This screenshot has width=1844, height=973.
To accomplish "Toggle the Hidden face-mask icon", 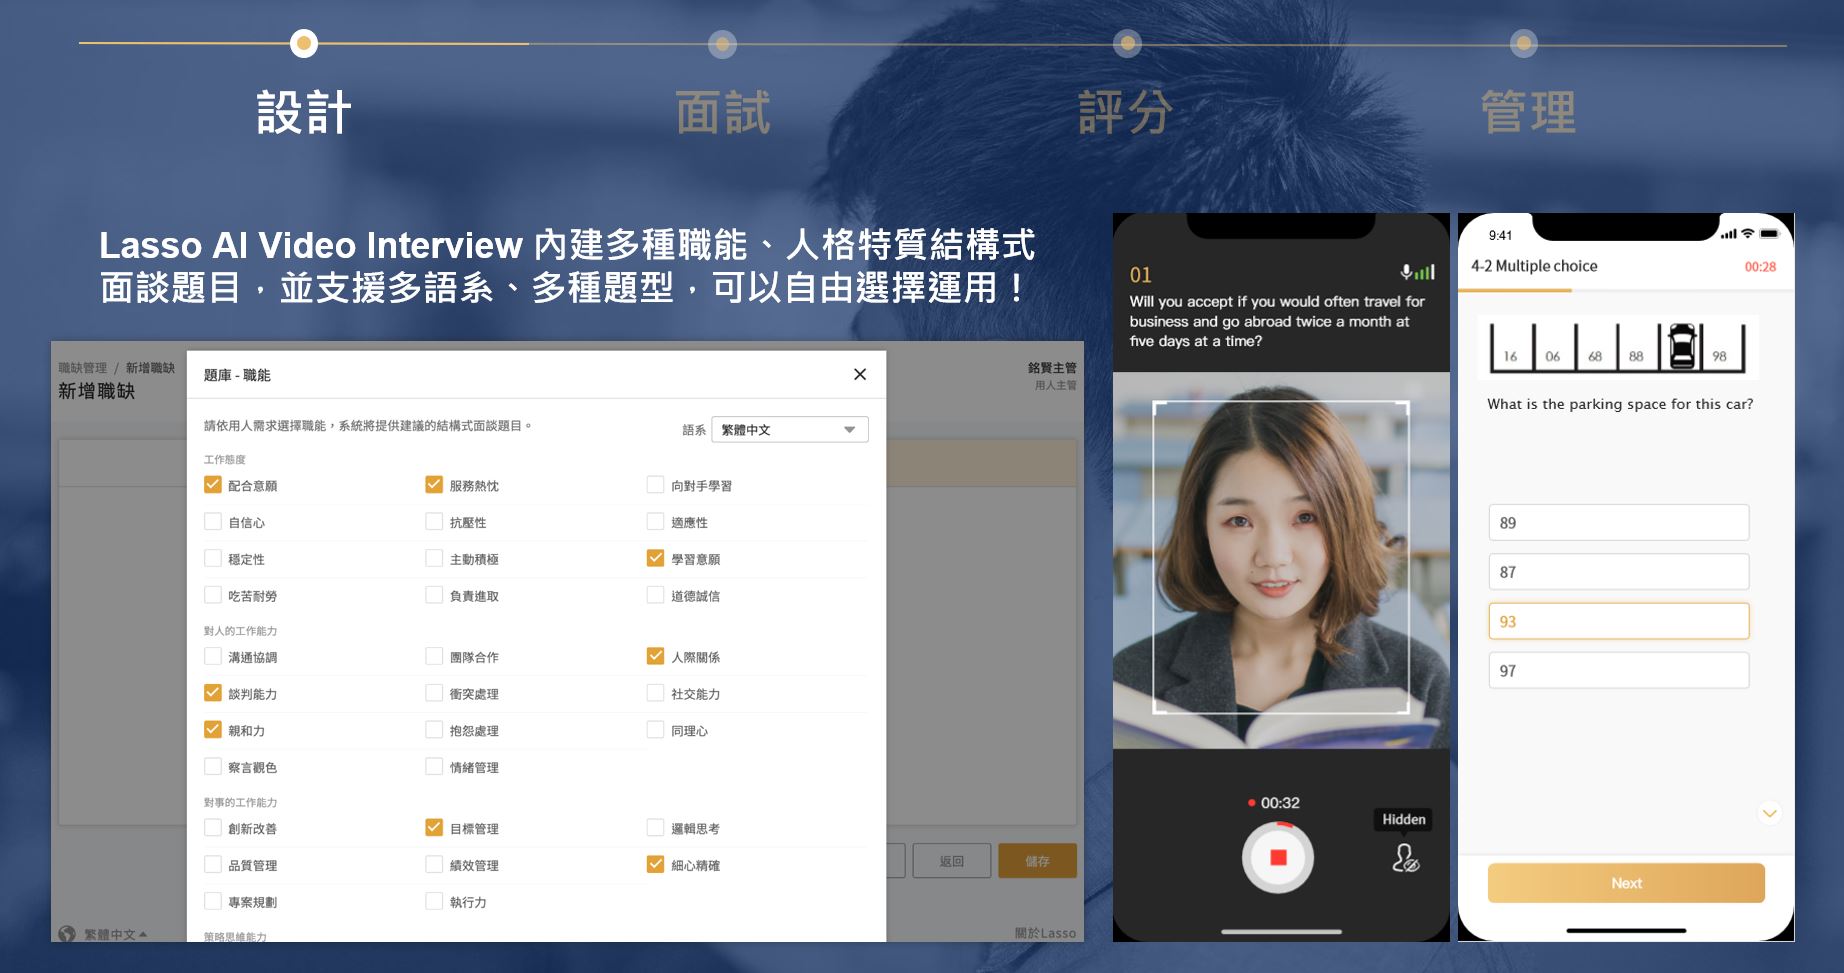I will point(1405,858).
